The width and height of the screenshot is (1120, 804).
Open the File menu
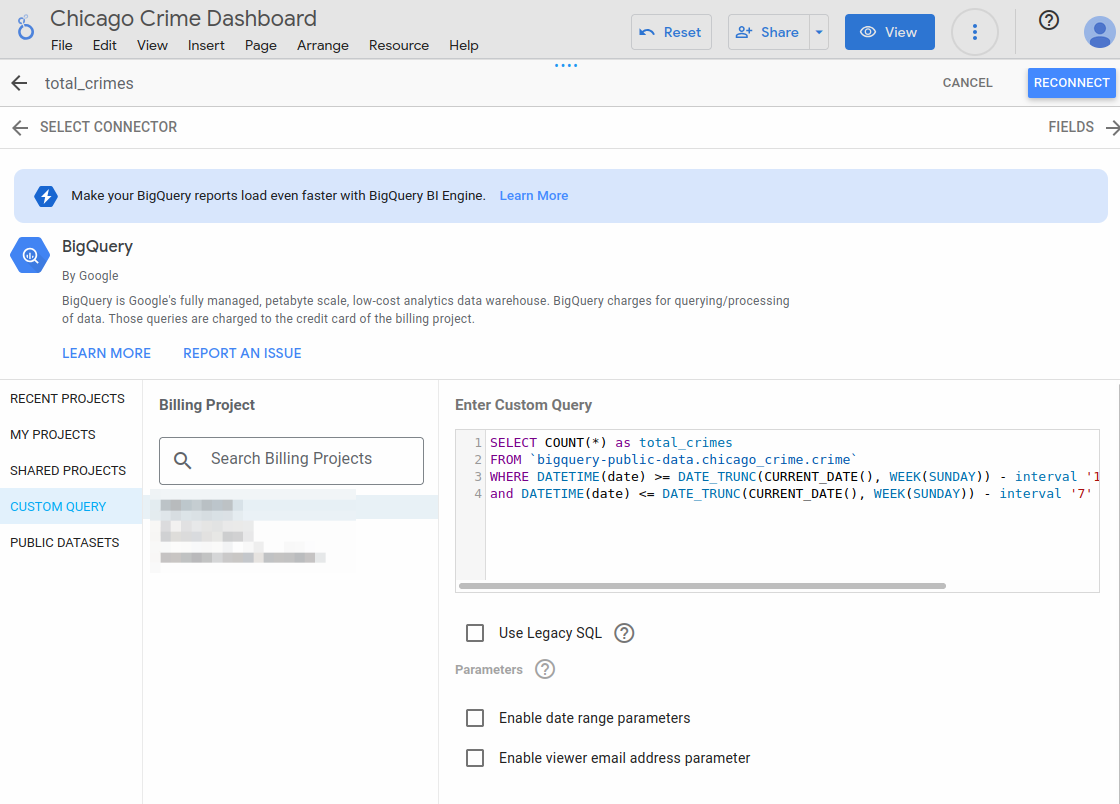tap(61, 45)
